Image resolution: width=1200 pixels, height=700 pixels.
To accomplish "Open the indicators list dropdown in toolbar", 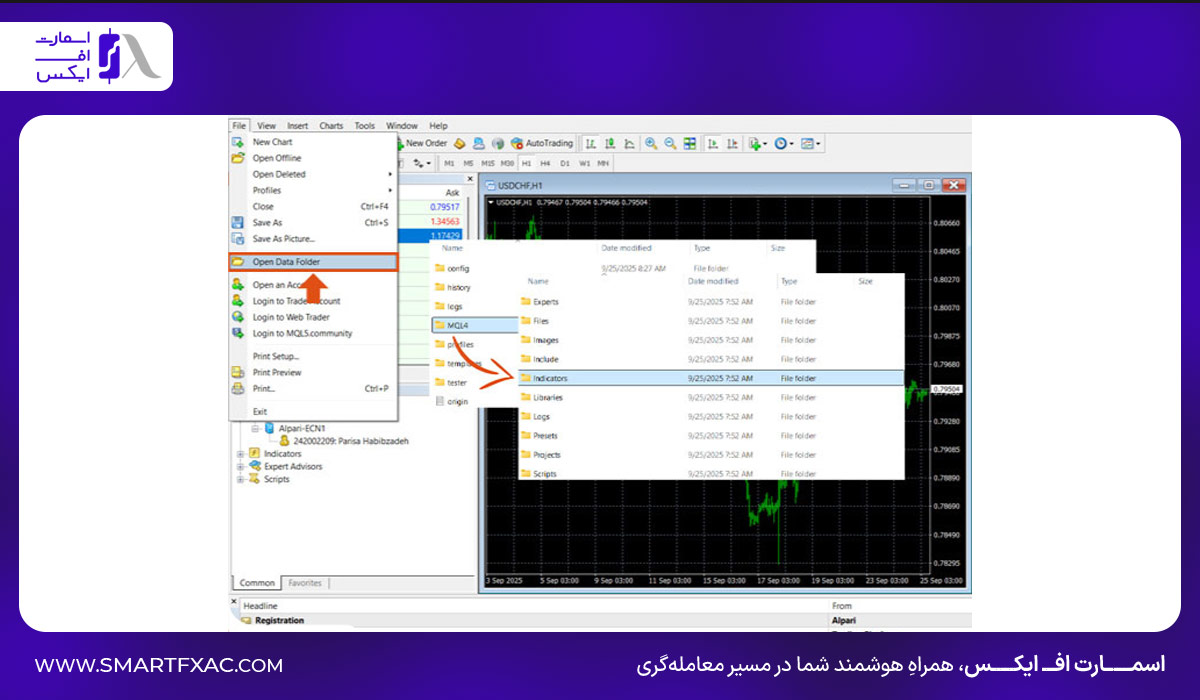I will [x=759, y=144].
